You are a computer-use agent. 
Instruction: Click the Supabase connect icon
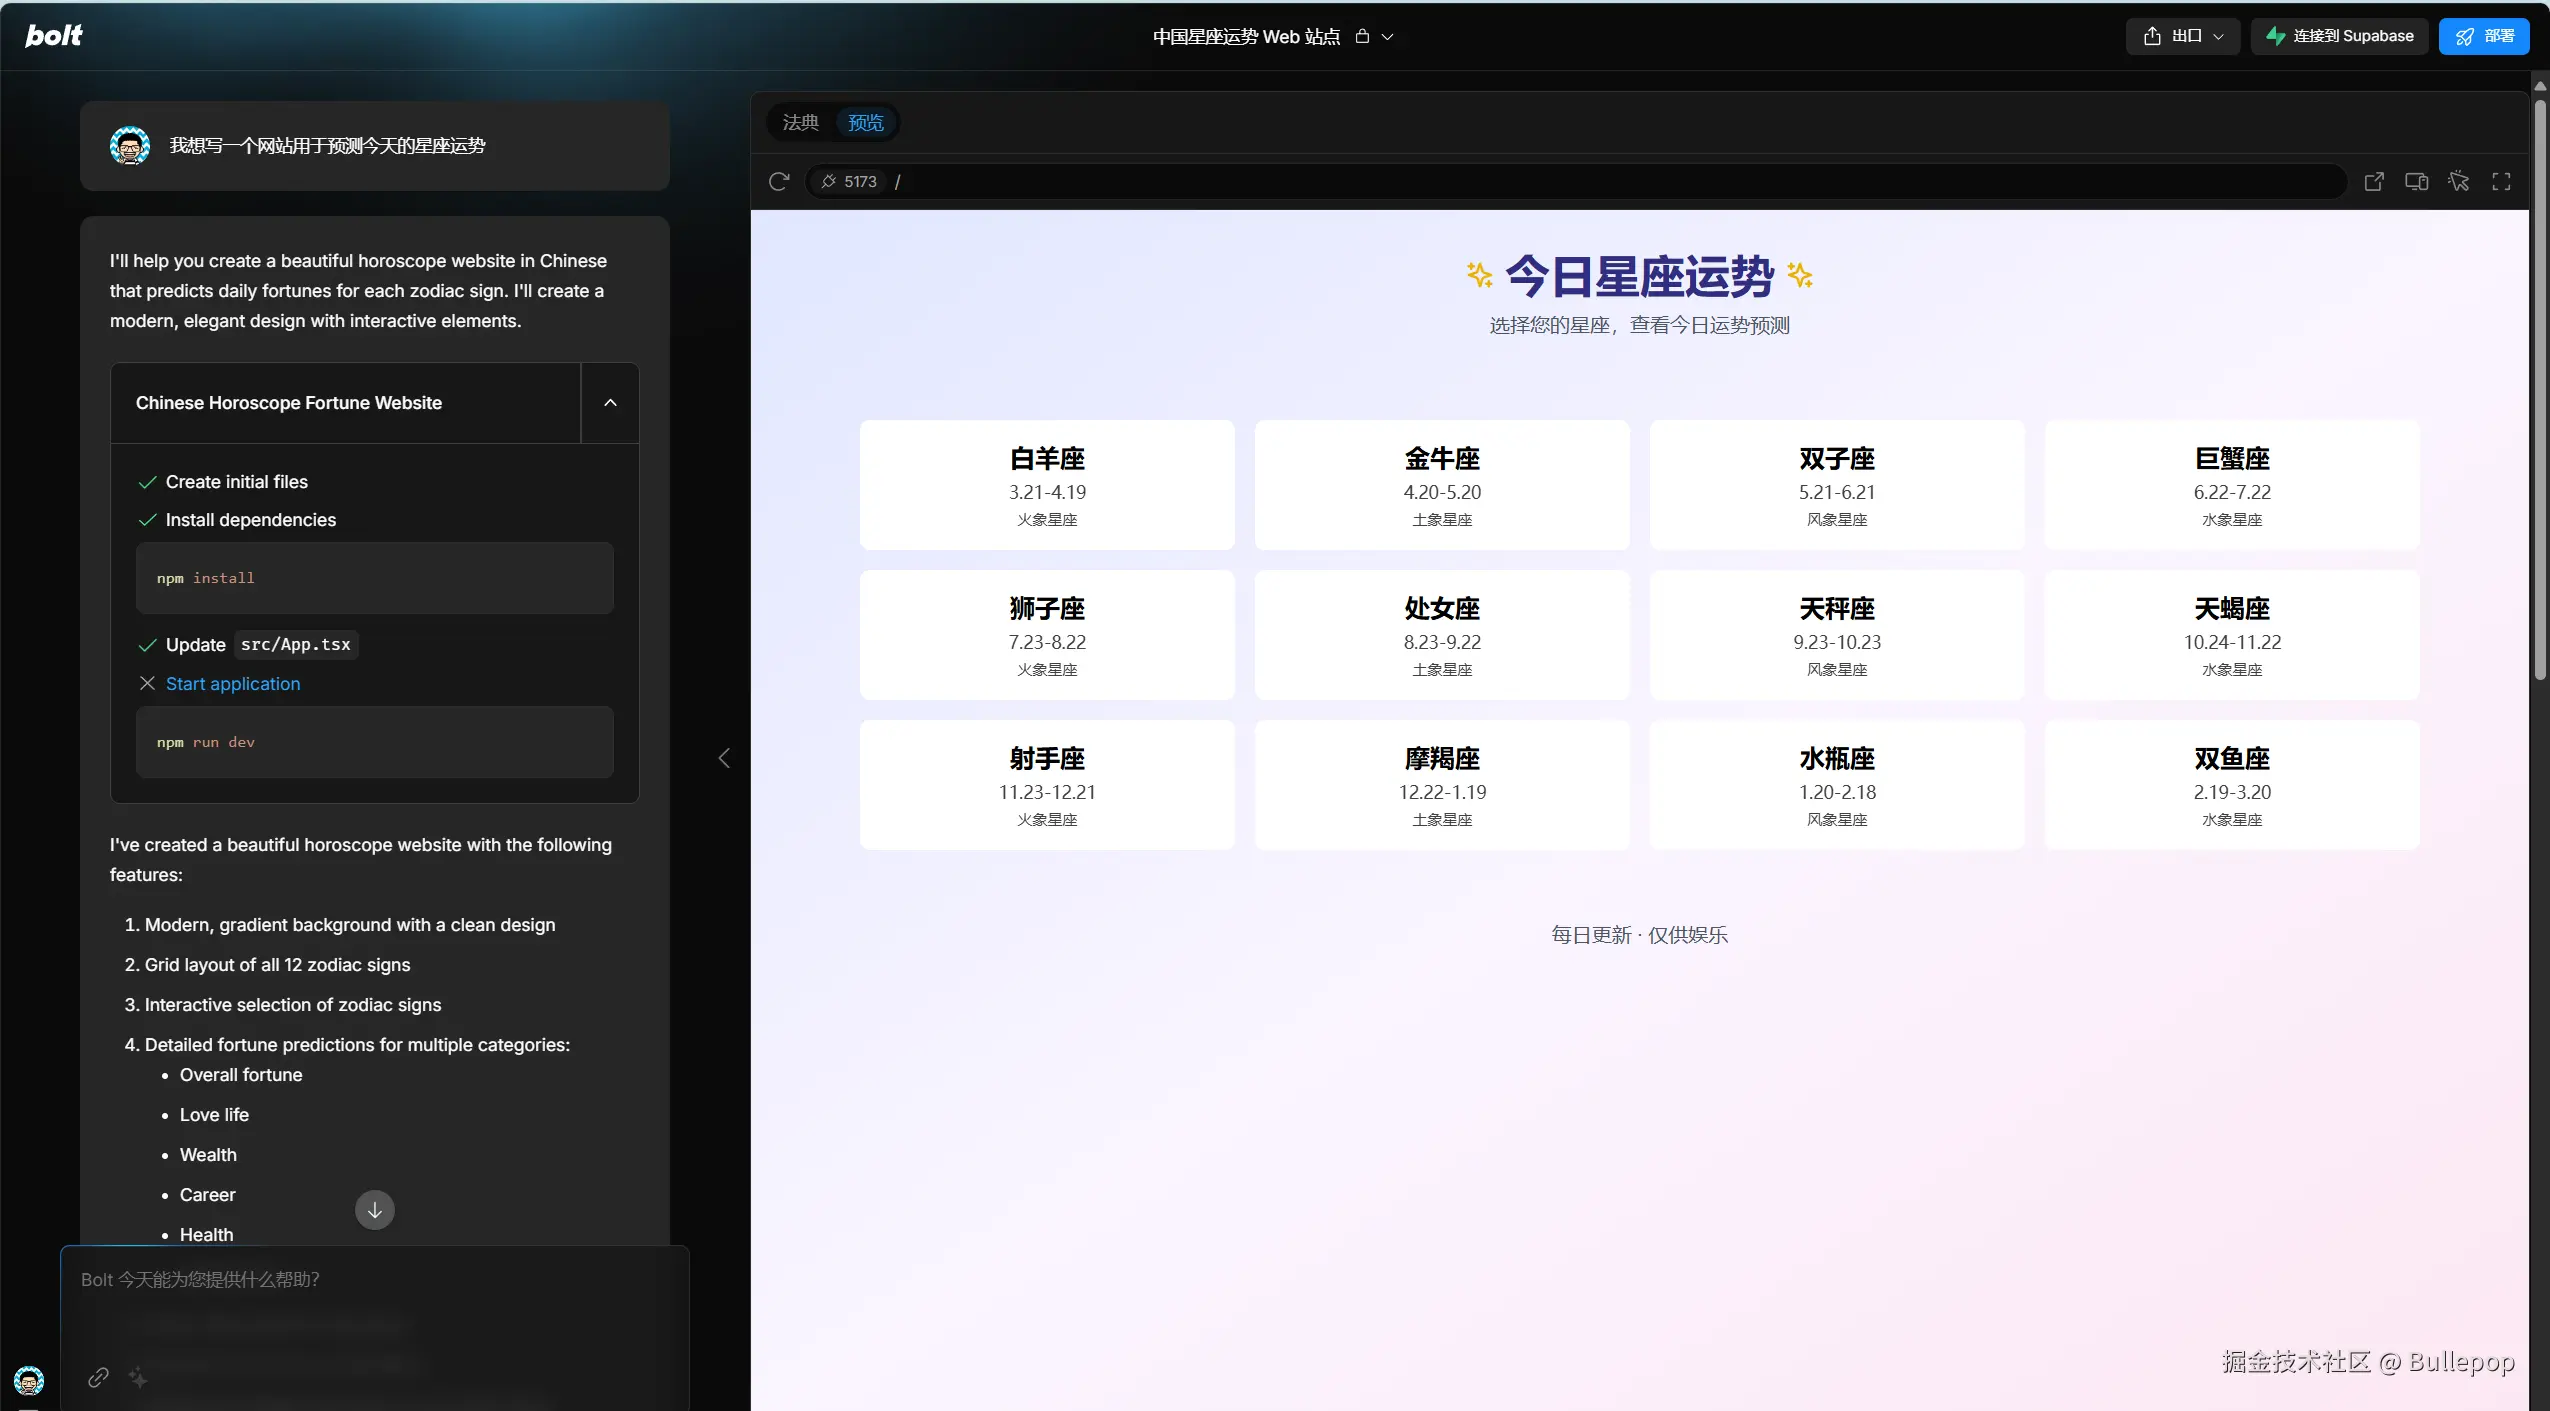[x=2276, y=35]
